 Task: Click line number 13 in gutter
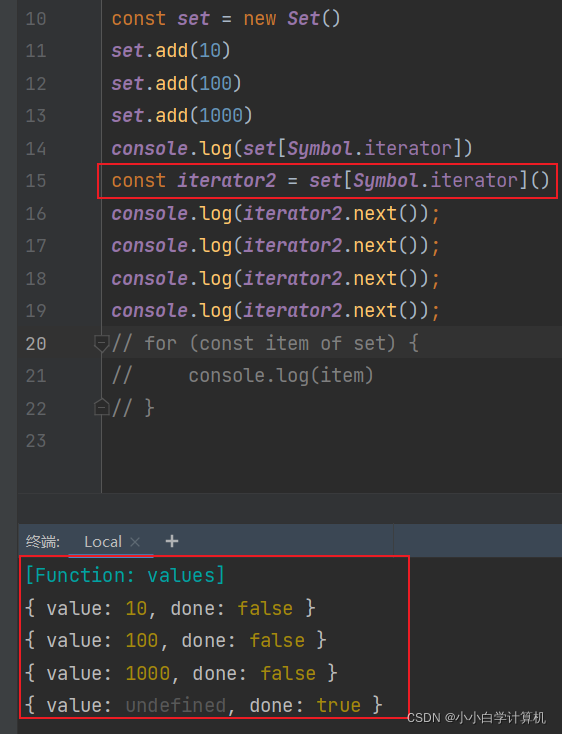(36, 116)
